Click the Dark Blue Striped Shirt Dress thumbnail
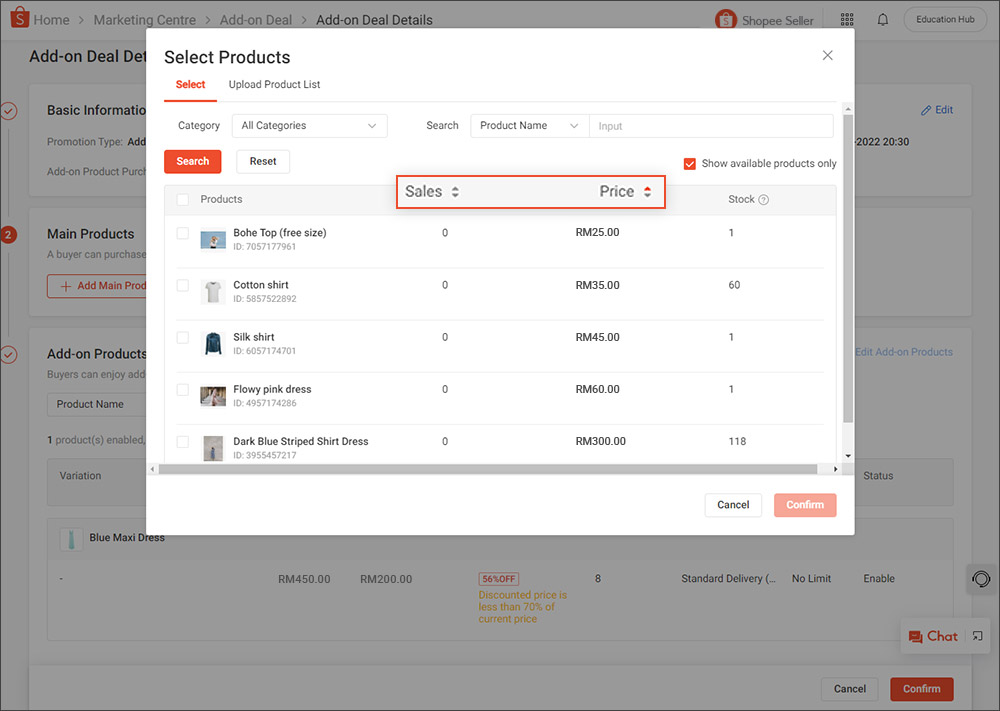The height and width of the screenshot is (711, 1000). 212,448
